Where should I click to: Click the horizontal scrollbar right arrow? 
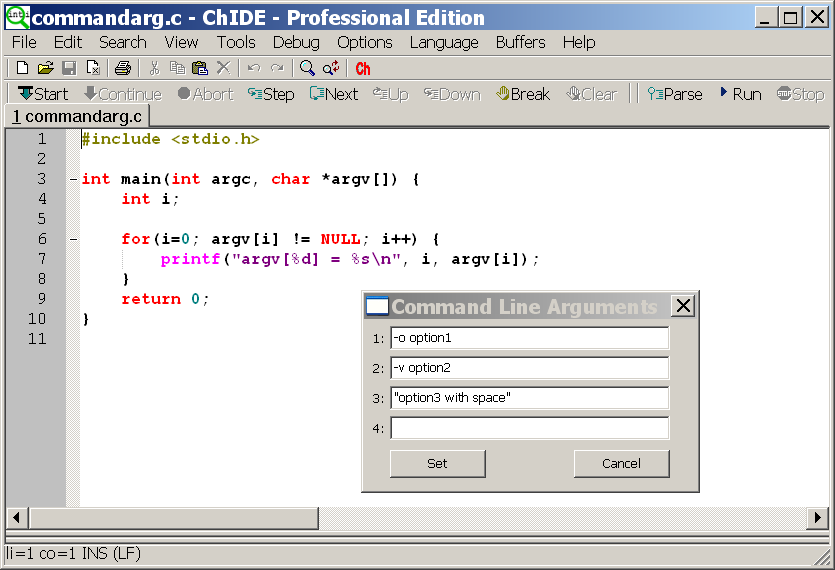[x=817, y=517]
